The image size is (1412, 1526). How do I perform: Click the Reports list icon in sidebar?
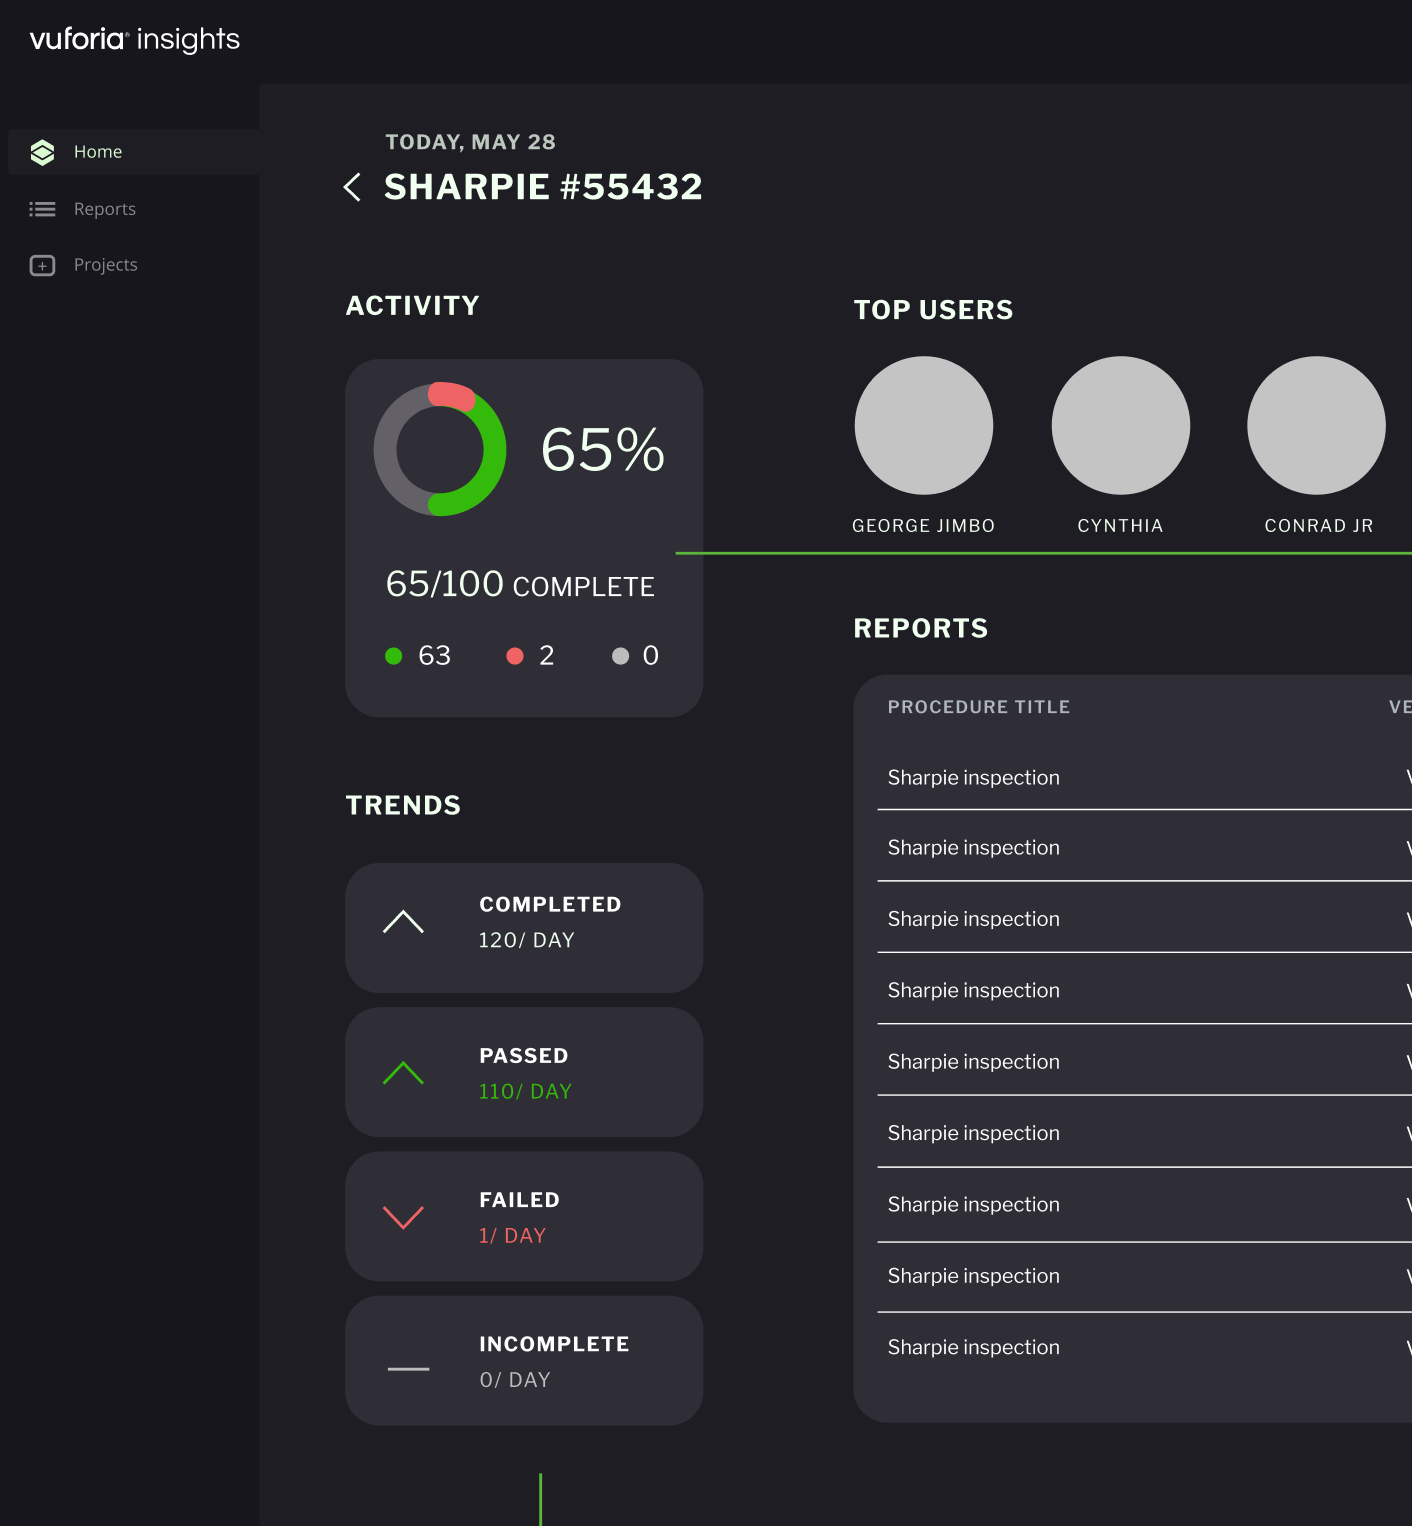point(42,209)
